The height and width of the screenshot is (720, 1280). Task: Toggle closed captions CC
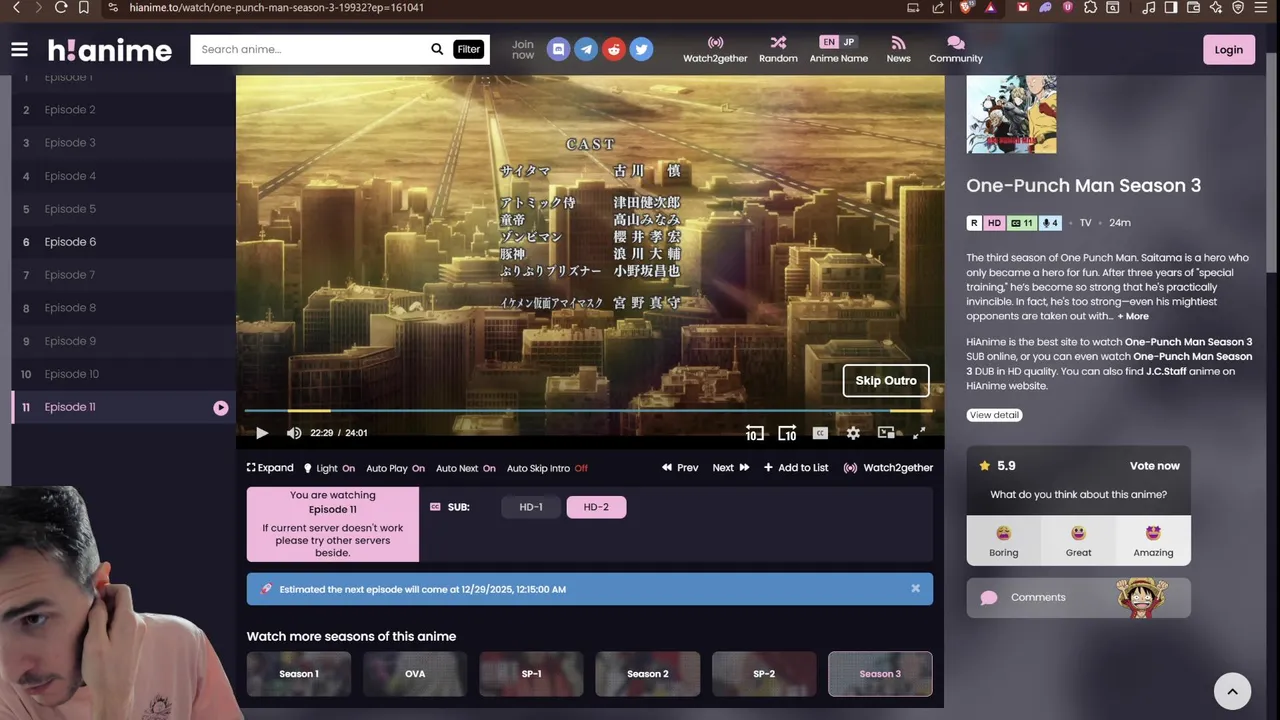[820, 433]
